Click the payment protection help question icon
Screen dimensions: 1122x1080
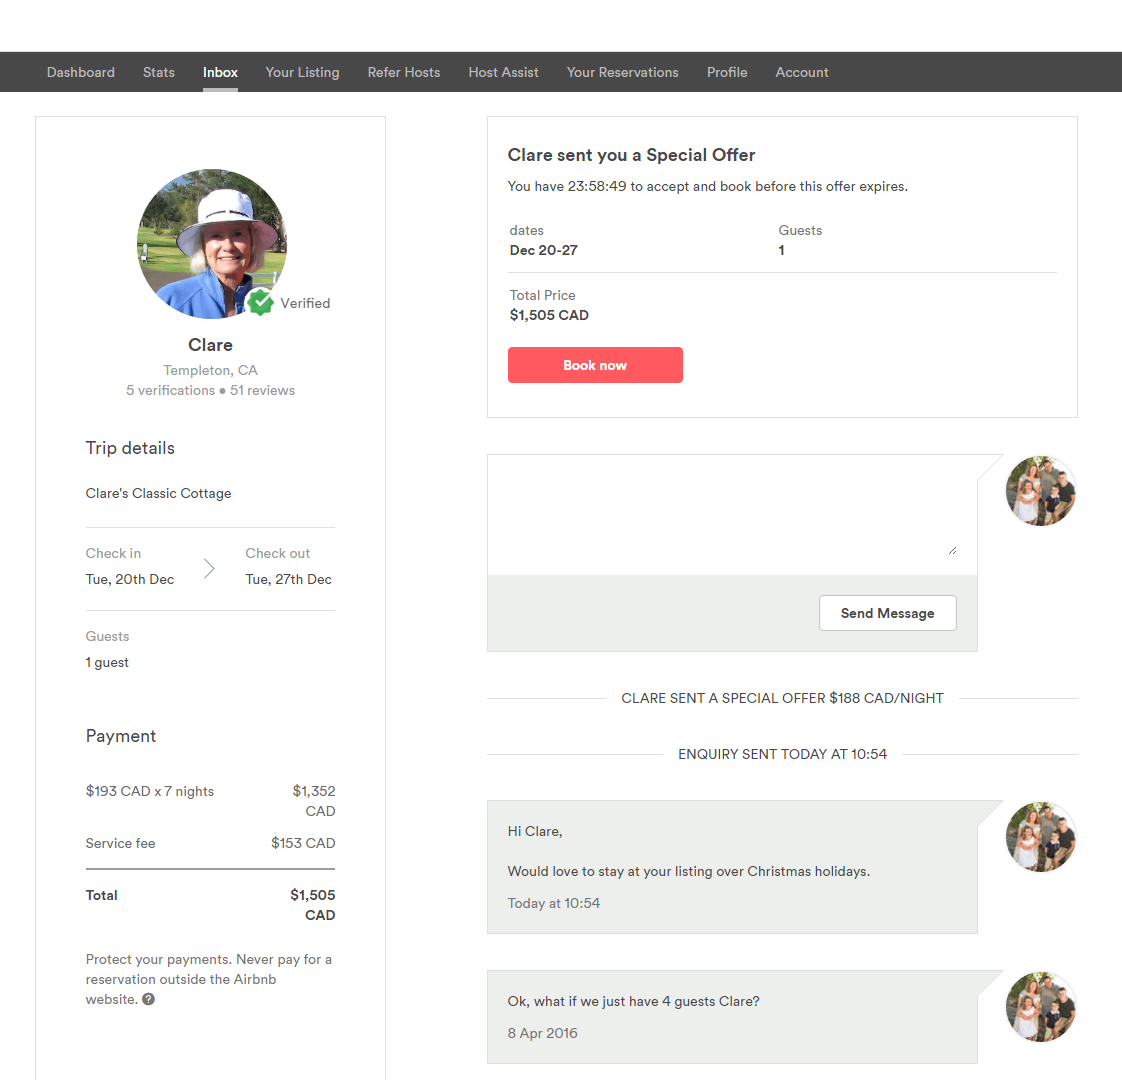(148, 999)
